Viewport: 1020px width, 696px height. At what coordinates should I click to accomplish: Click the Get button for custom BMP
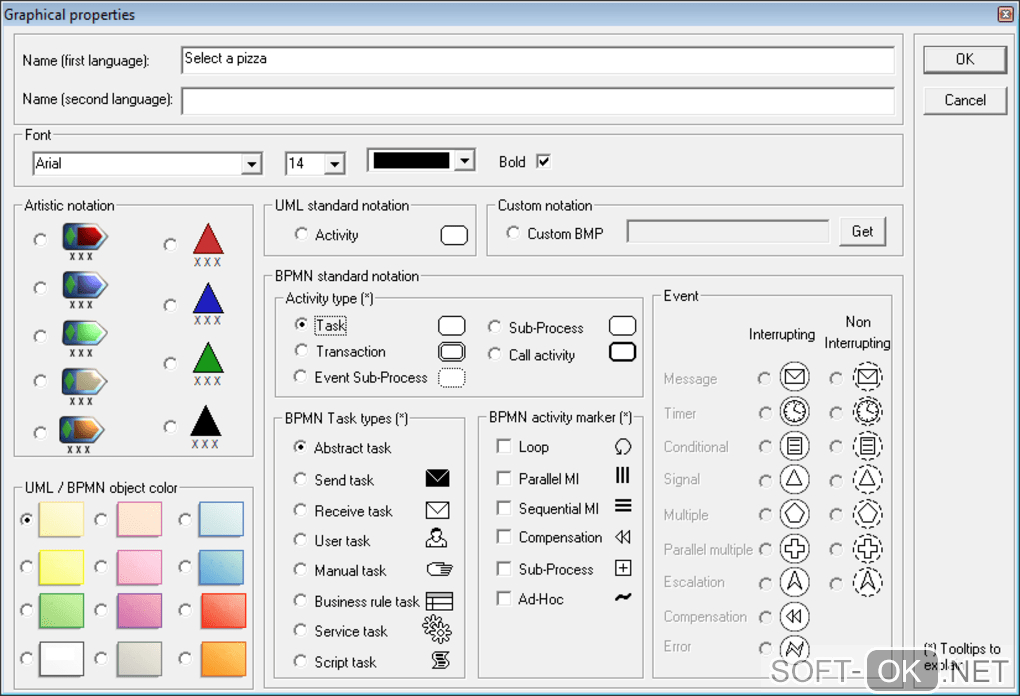point(862,232)
